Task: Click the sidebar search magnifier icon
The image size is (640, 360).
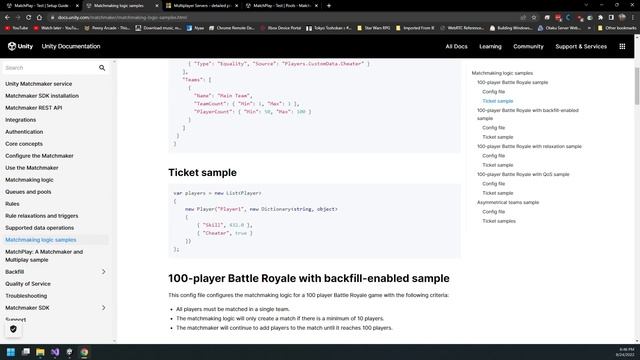Action: tap(102, 68)
